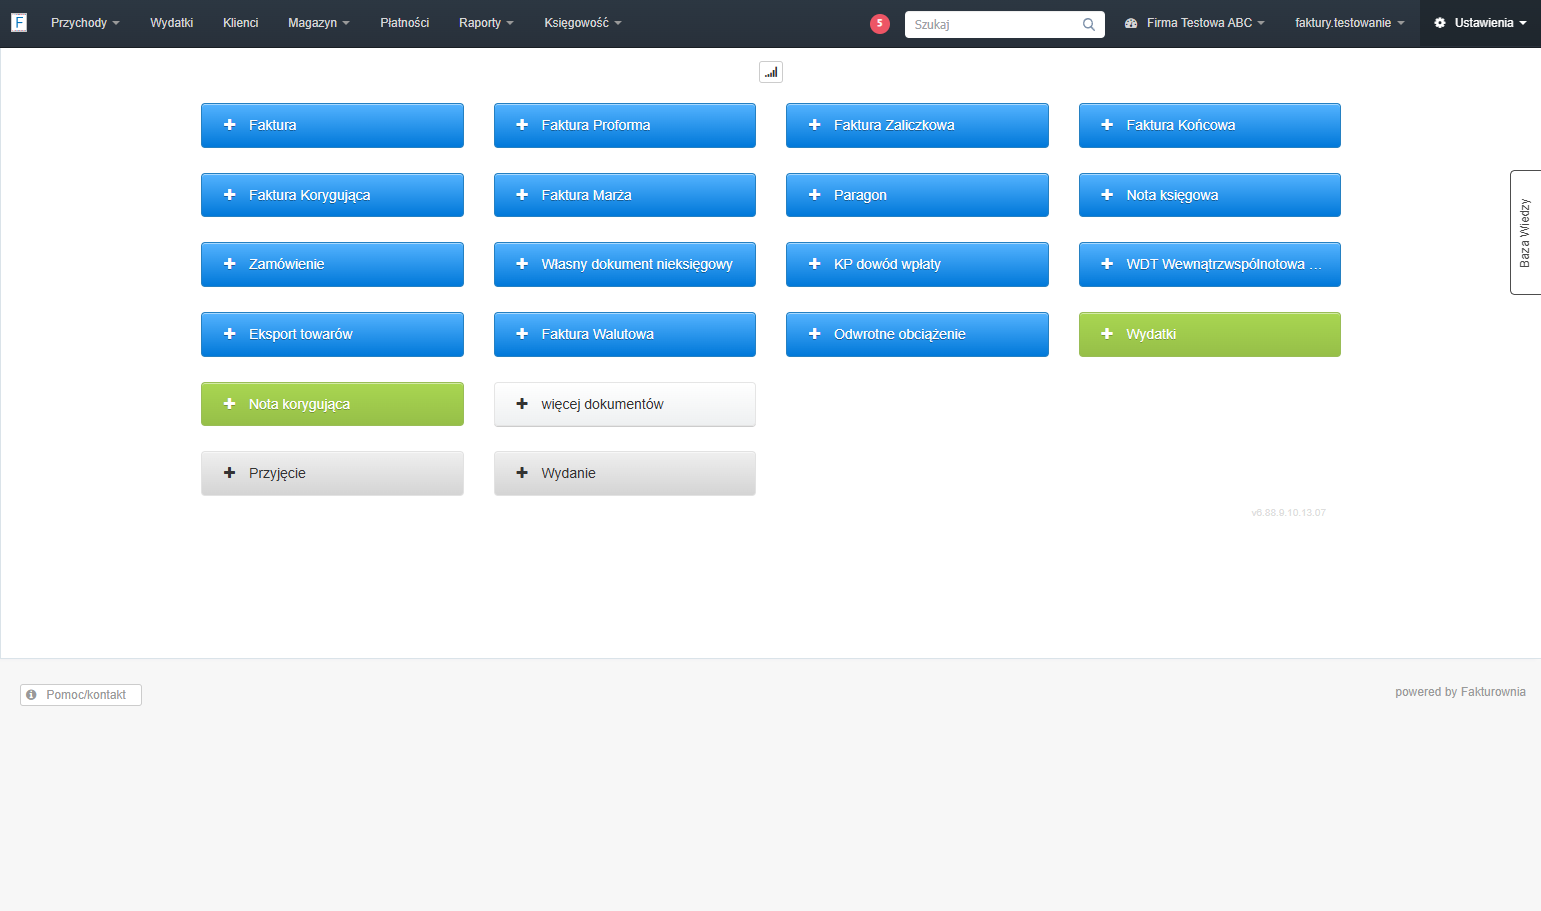This screenshot has width=1541, height=911.
Task: Click the dashboard icon beside Firma Testowa ABC
Action: [1131, 23]
